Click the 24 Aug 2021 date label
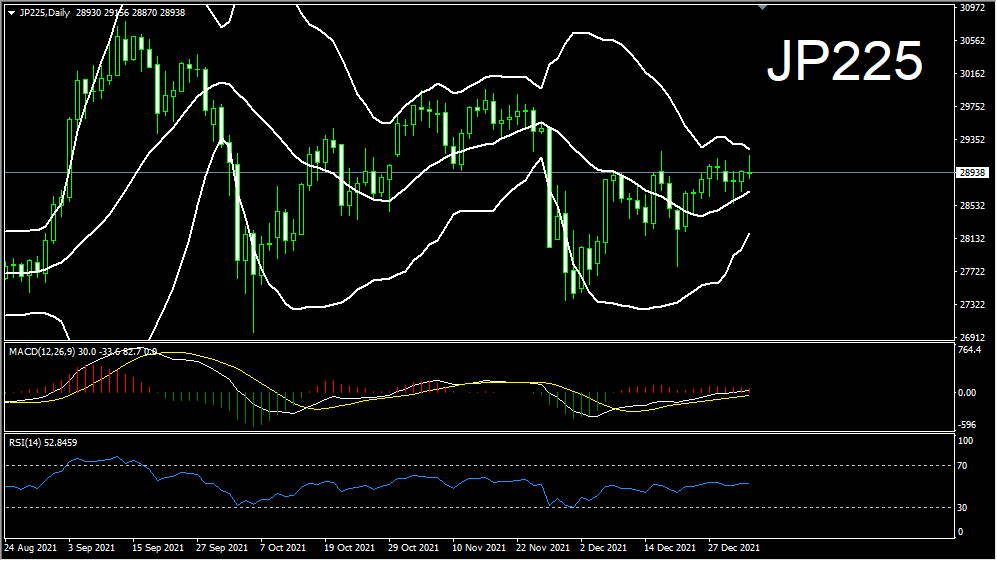997x561 pixels. [x=31, y=548]
